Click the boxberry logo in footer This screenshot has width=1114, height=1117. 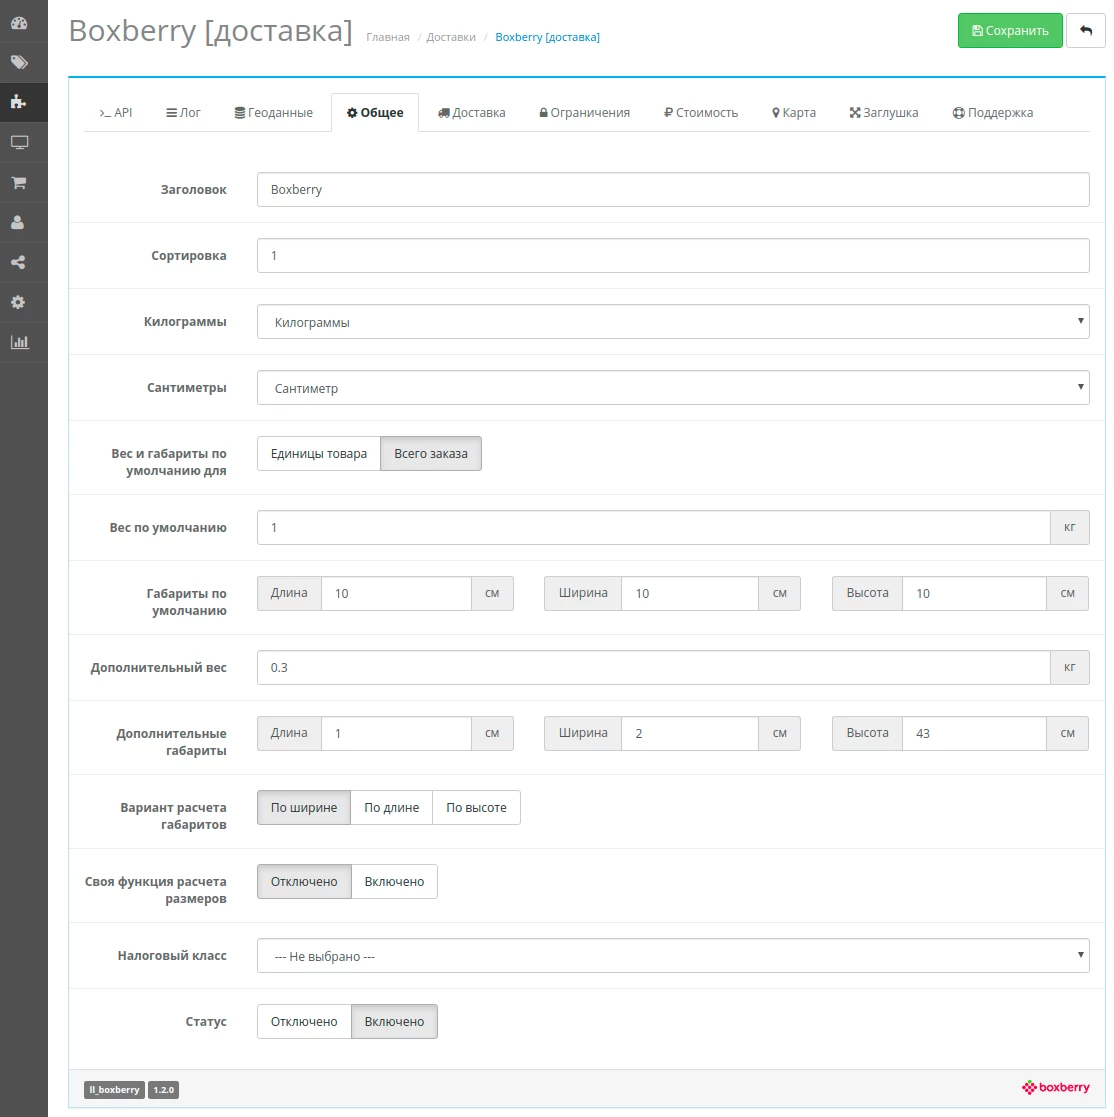[x=1056, y=1087]
